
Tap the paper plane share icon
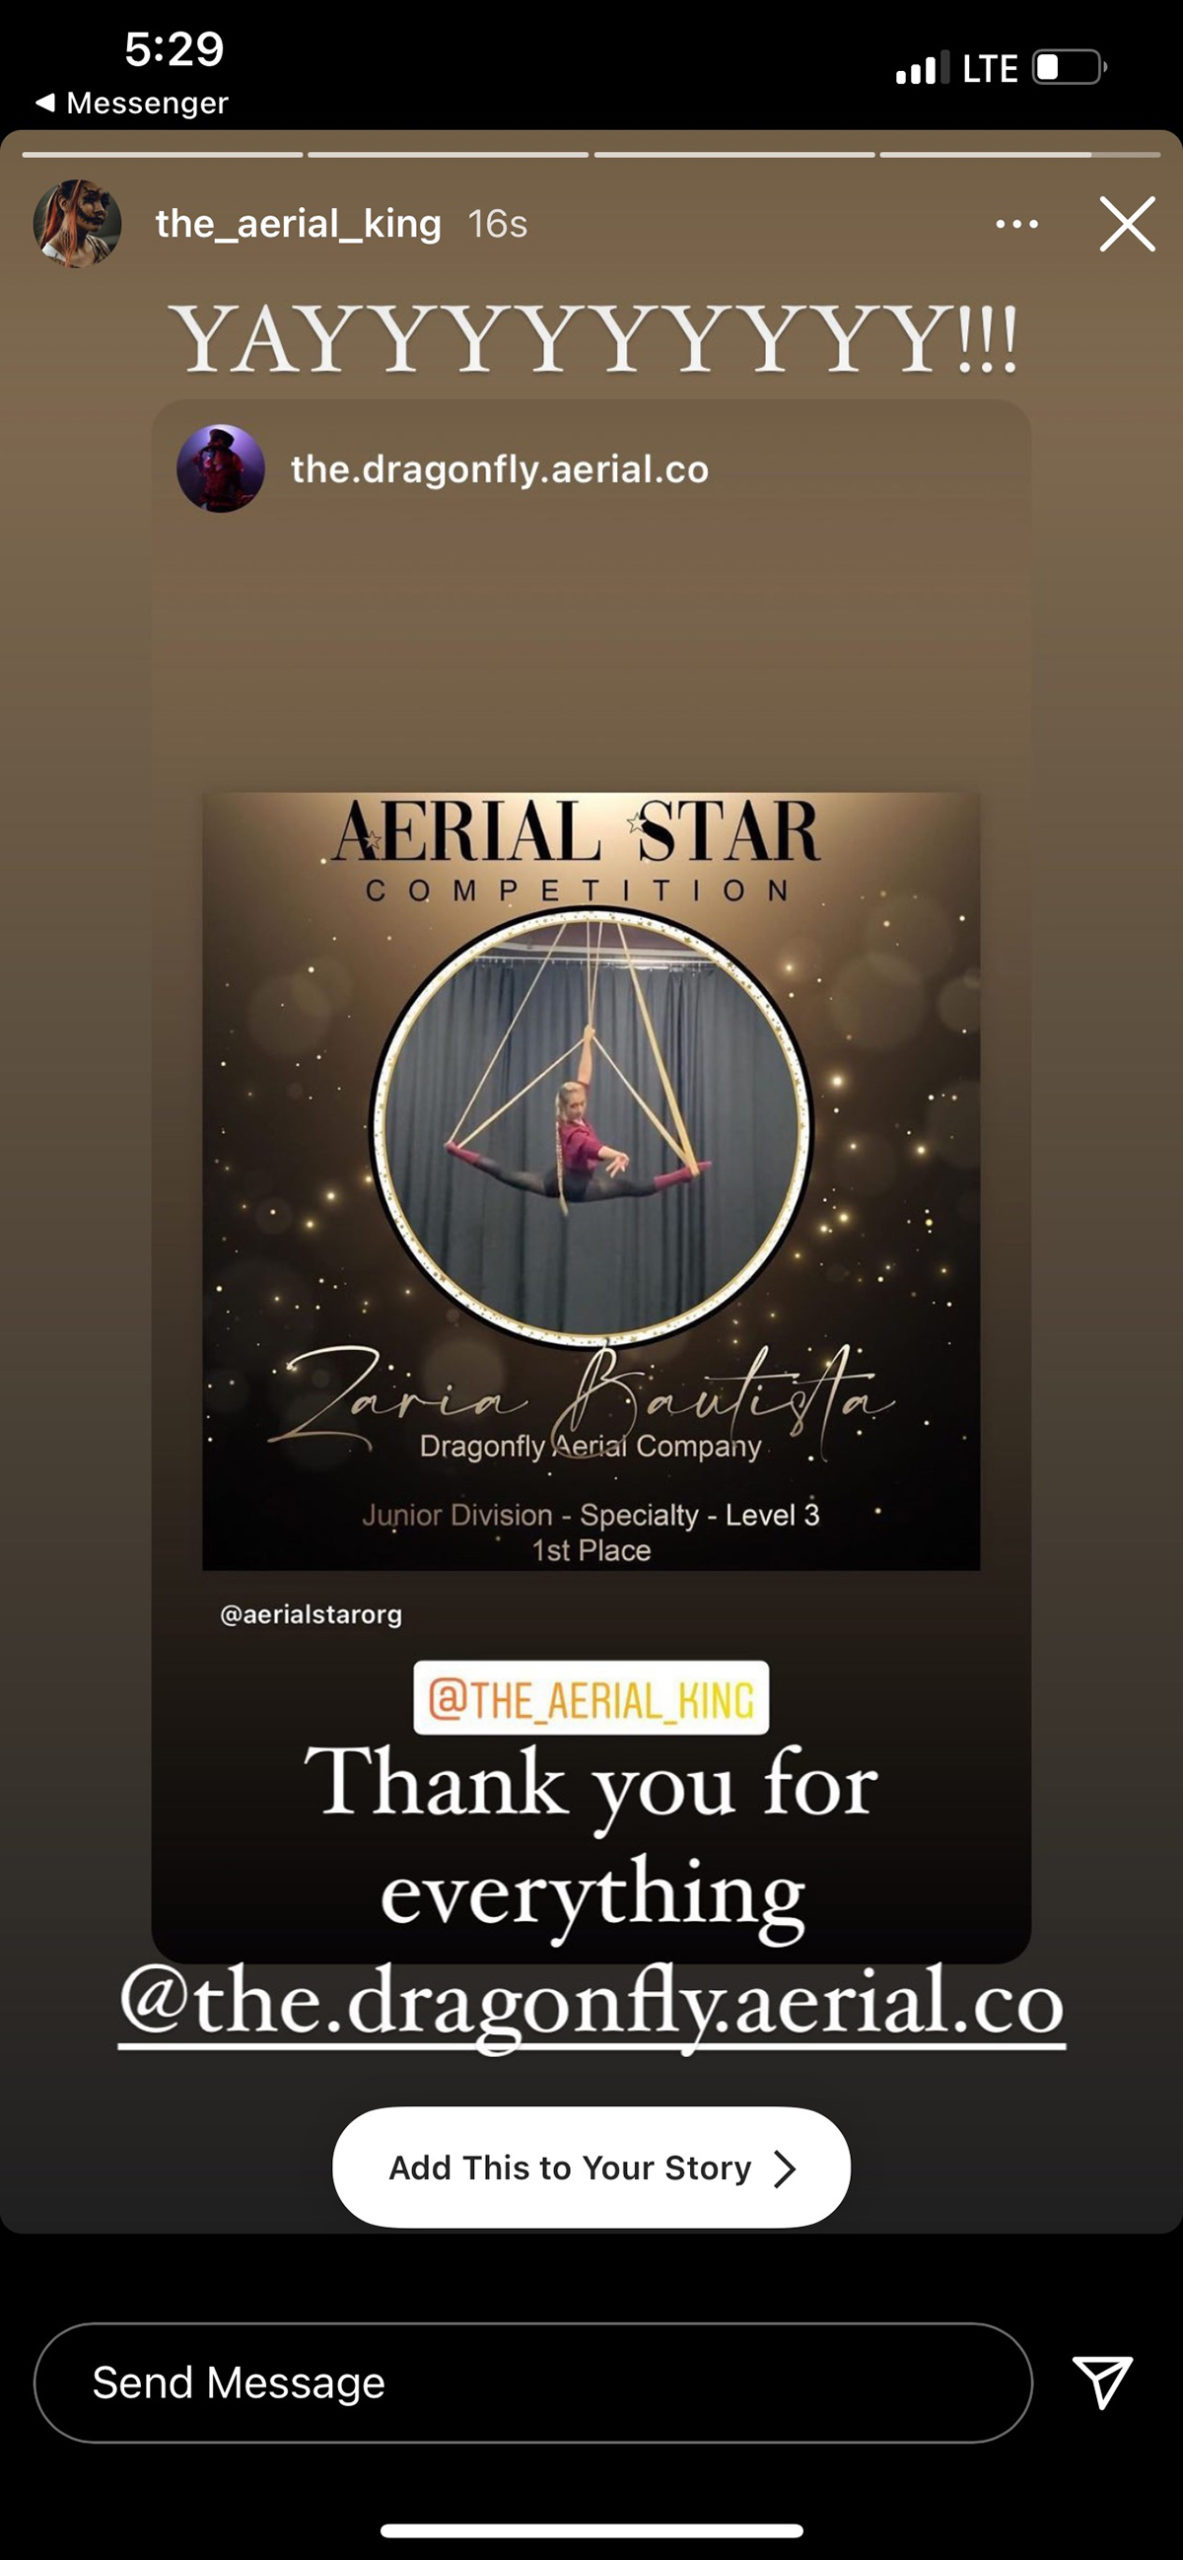(1102, 2381)
